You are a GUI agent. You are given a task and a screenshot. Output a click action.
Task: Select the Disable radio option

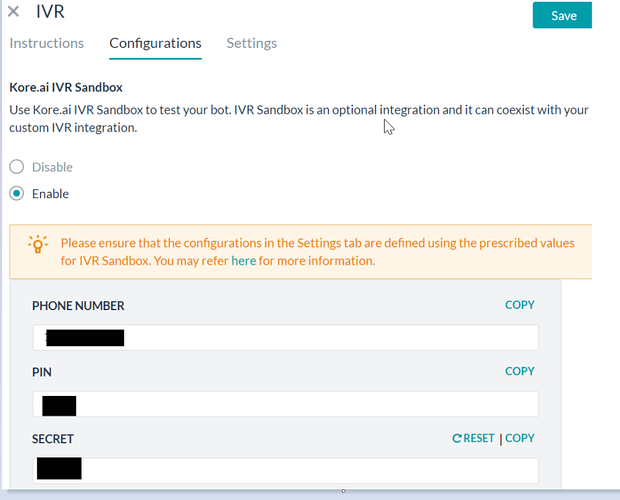(17, 167)
